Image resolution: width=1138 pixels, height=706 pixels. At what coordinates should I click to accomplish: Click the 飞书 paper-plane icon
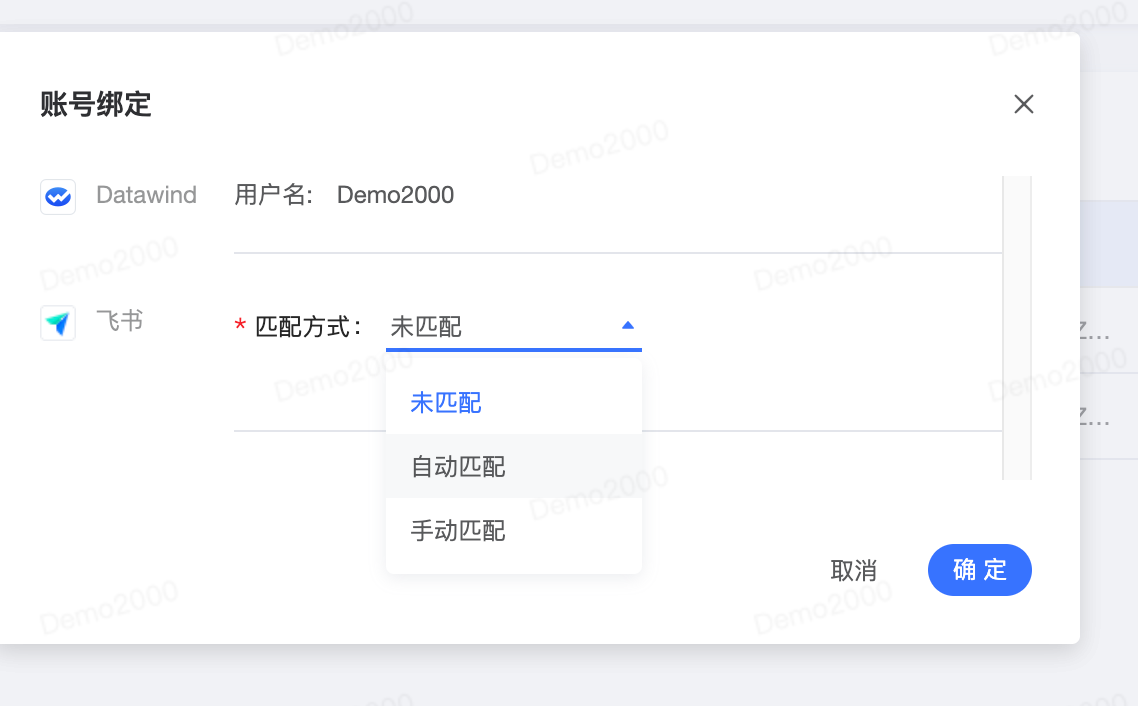point(58,323)
